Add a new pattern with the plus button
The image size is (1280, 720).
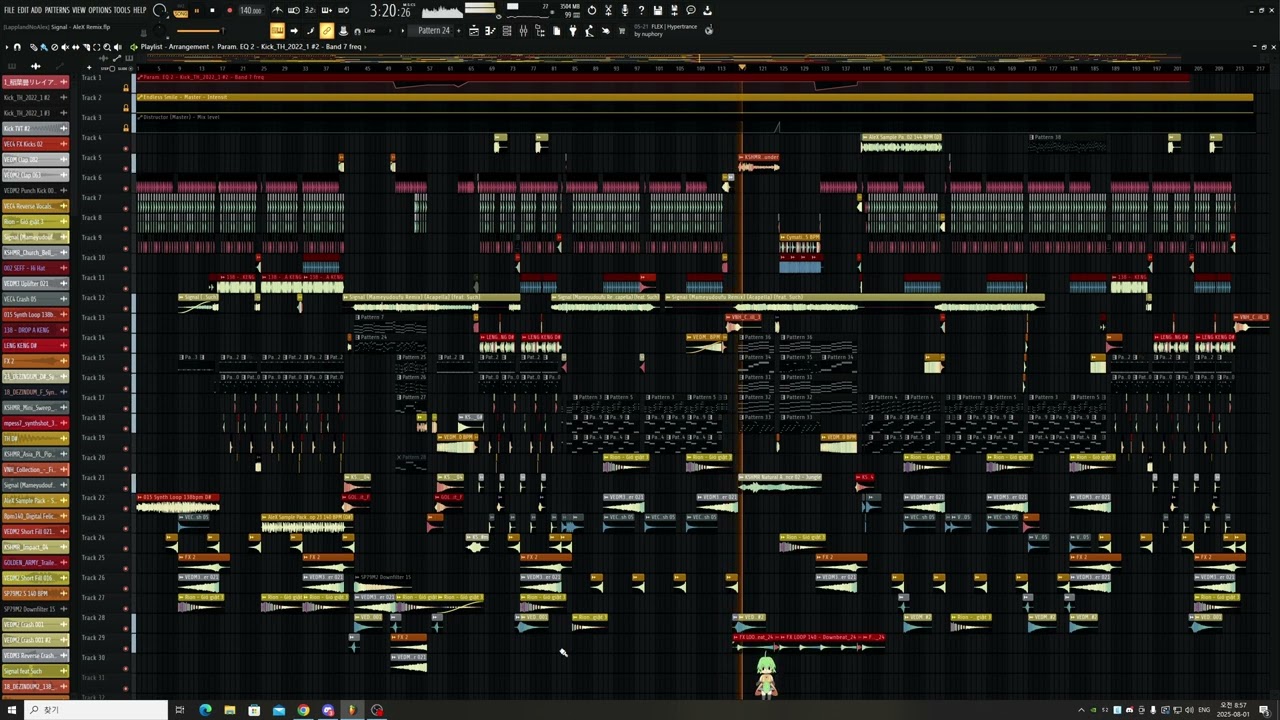[x=459, y=31]
